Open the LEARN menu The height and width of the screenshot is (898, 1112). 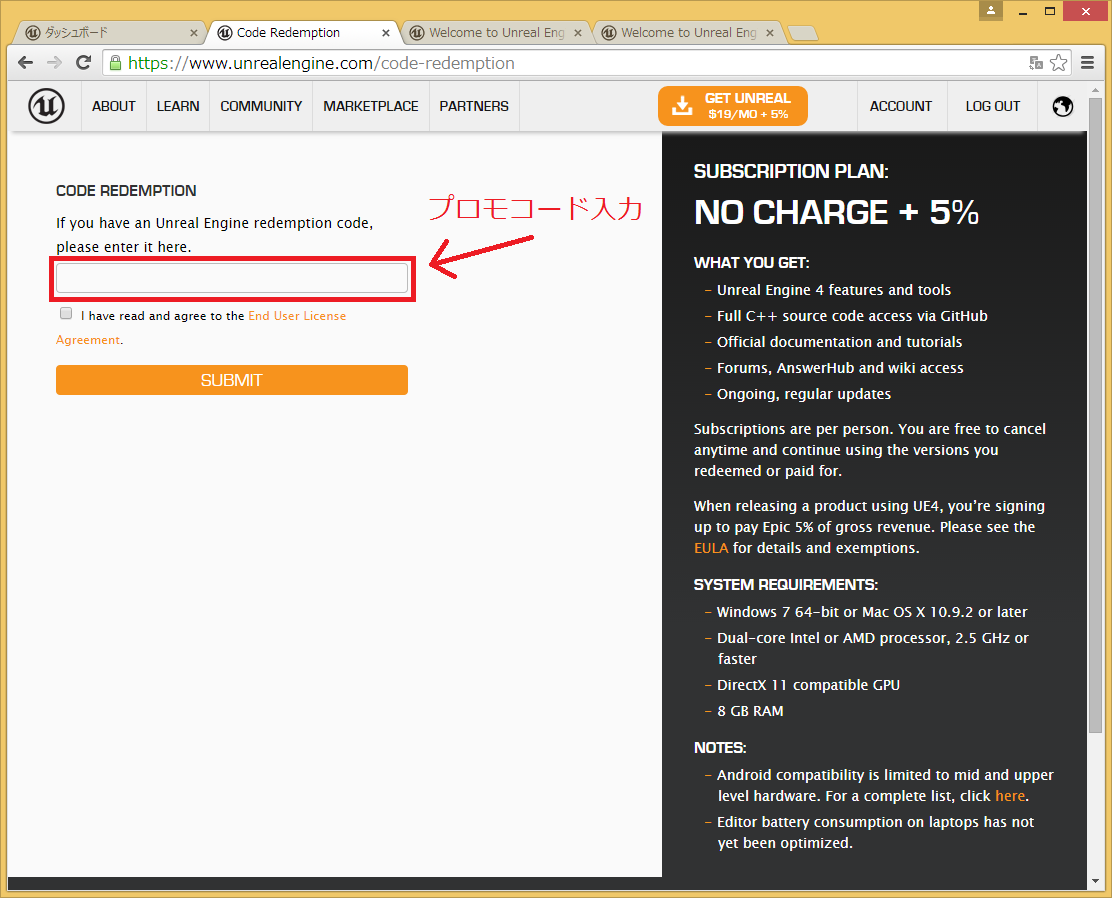[178, 106]
